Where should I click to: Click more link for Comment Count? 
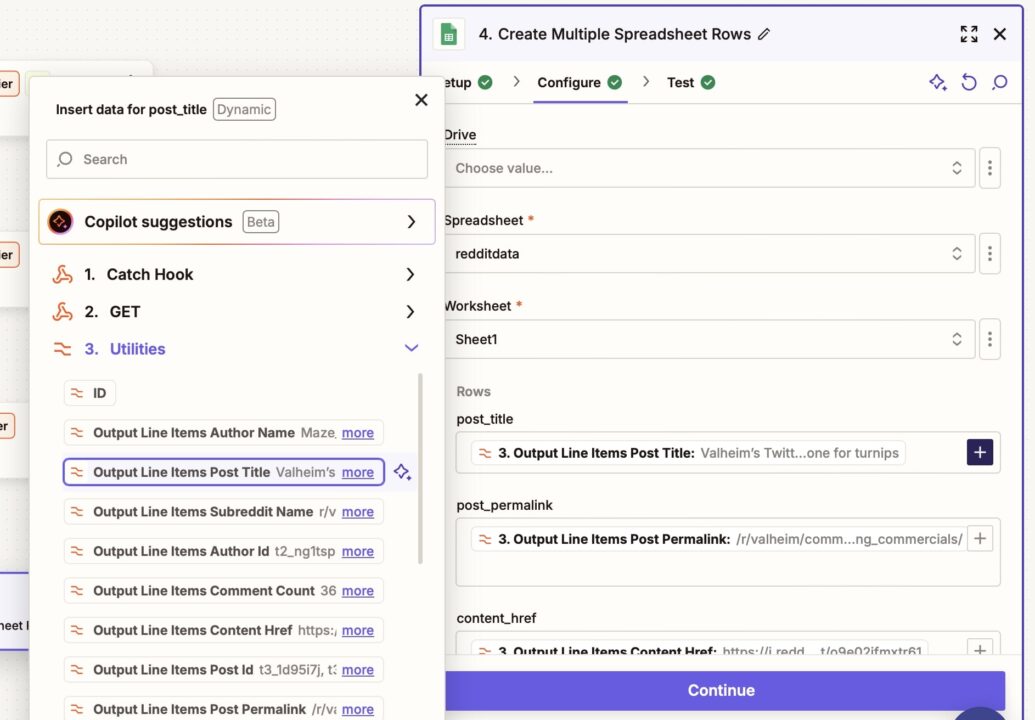[358, 591]
